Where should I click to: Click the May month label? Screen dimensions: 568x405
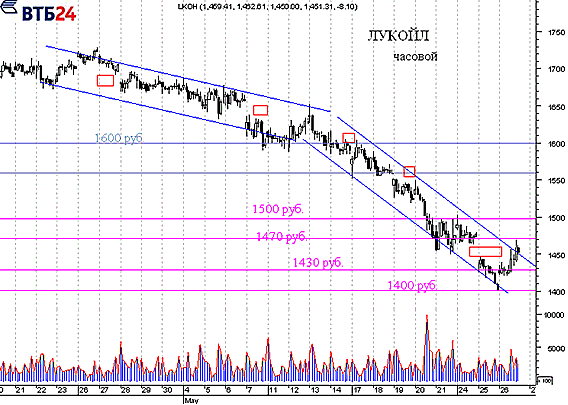coord(191,401)
